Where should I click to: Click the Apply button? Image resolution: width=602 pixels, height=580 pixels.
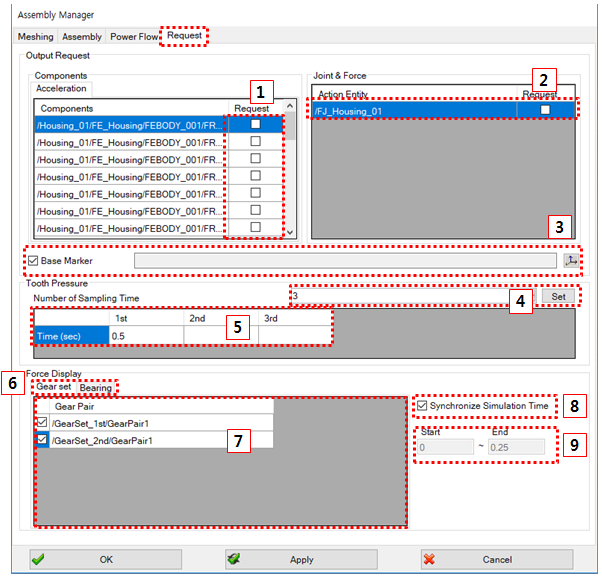(x=301, y=559)
